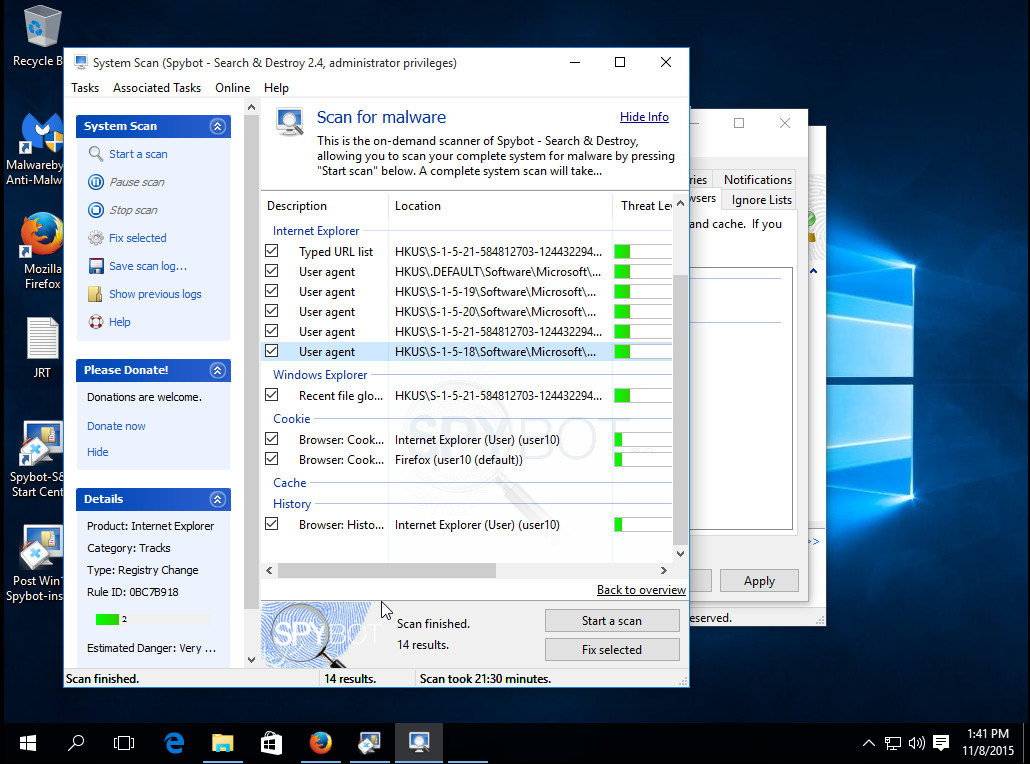
Task: Uncheck the Internet Explorer cookie row checkbox
Action: [271, 439]
